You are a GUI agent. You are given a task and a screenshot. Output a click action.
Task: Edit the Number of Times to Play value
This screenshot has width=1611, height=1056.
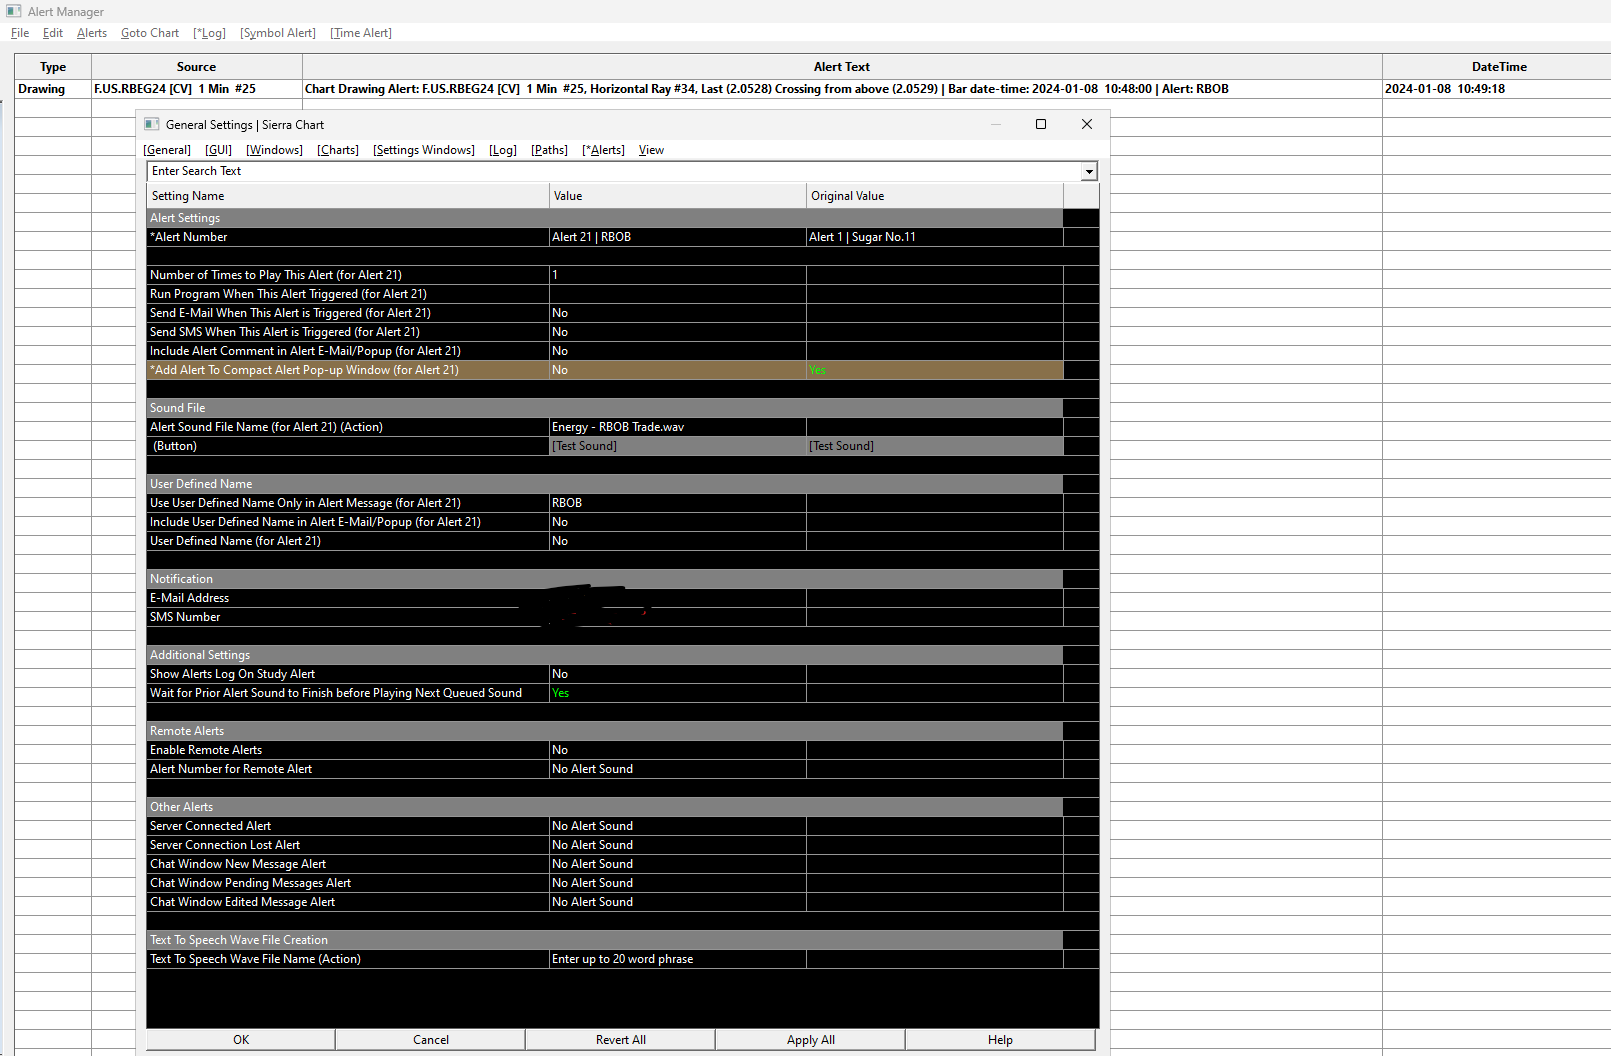[x=677, y=275]
